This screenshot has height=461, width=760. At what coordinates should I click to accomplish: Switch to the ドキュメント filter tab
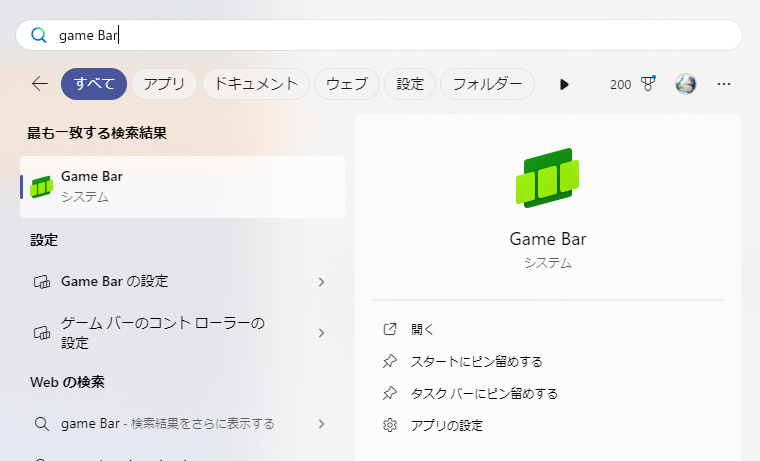tap(256, 84)
